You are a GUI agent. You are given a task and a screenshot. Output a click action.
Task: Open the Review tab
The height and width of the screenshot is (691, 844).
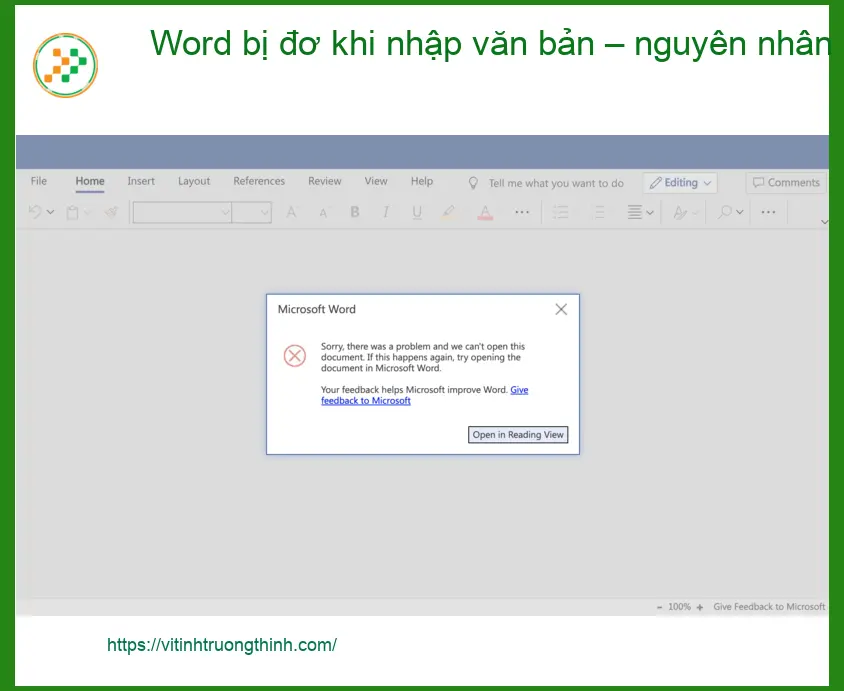point(325,181)
